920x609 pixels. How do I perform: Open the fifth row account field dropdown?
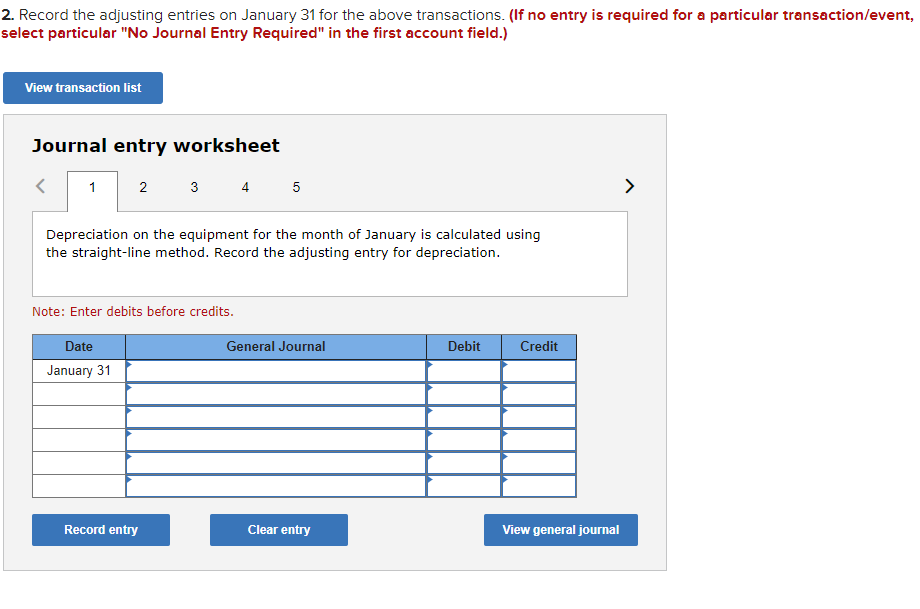pos(275,463)
